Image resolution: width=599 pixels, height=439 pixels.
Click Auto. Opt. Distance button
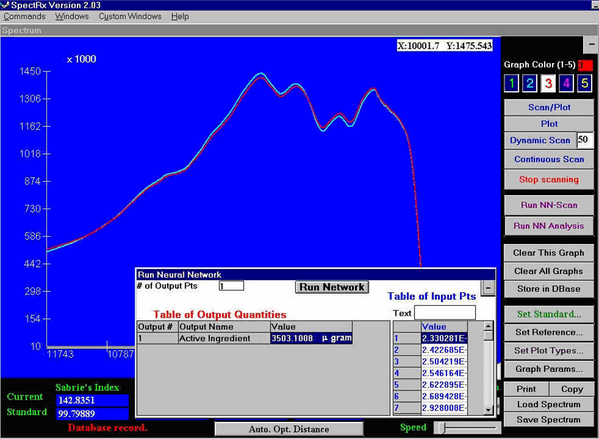pos(289,429)
